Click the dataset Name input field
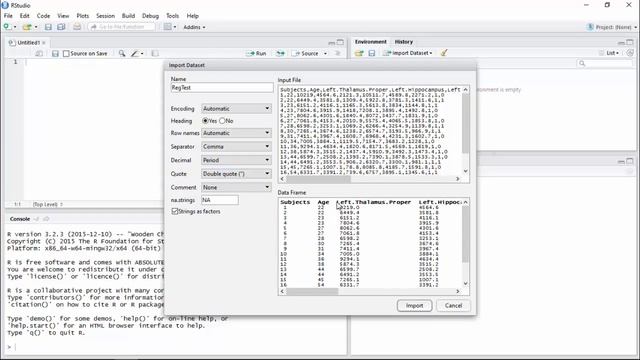The height and width of the screenshot is (360, 640). tap(222, 88)
